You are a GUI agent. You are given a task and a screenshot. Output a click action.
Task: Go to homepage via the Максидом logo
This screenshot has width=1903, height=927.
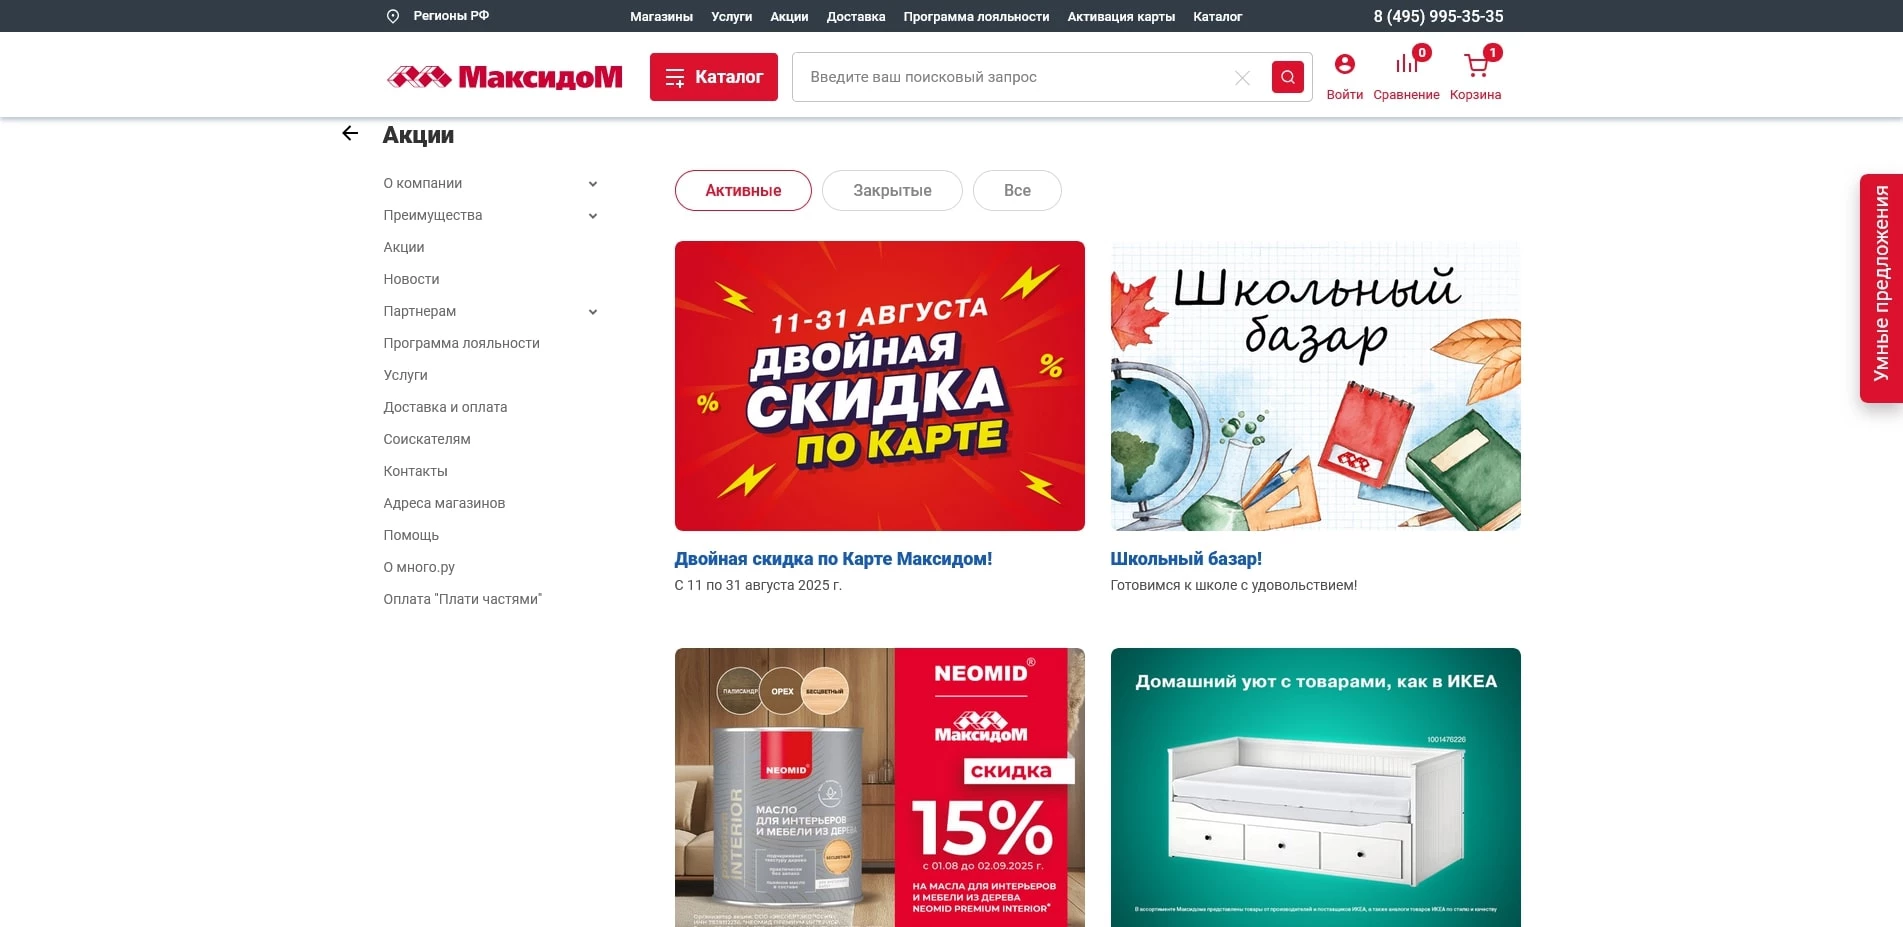click(x=505, y=77)
